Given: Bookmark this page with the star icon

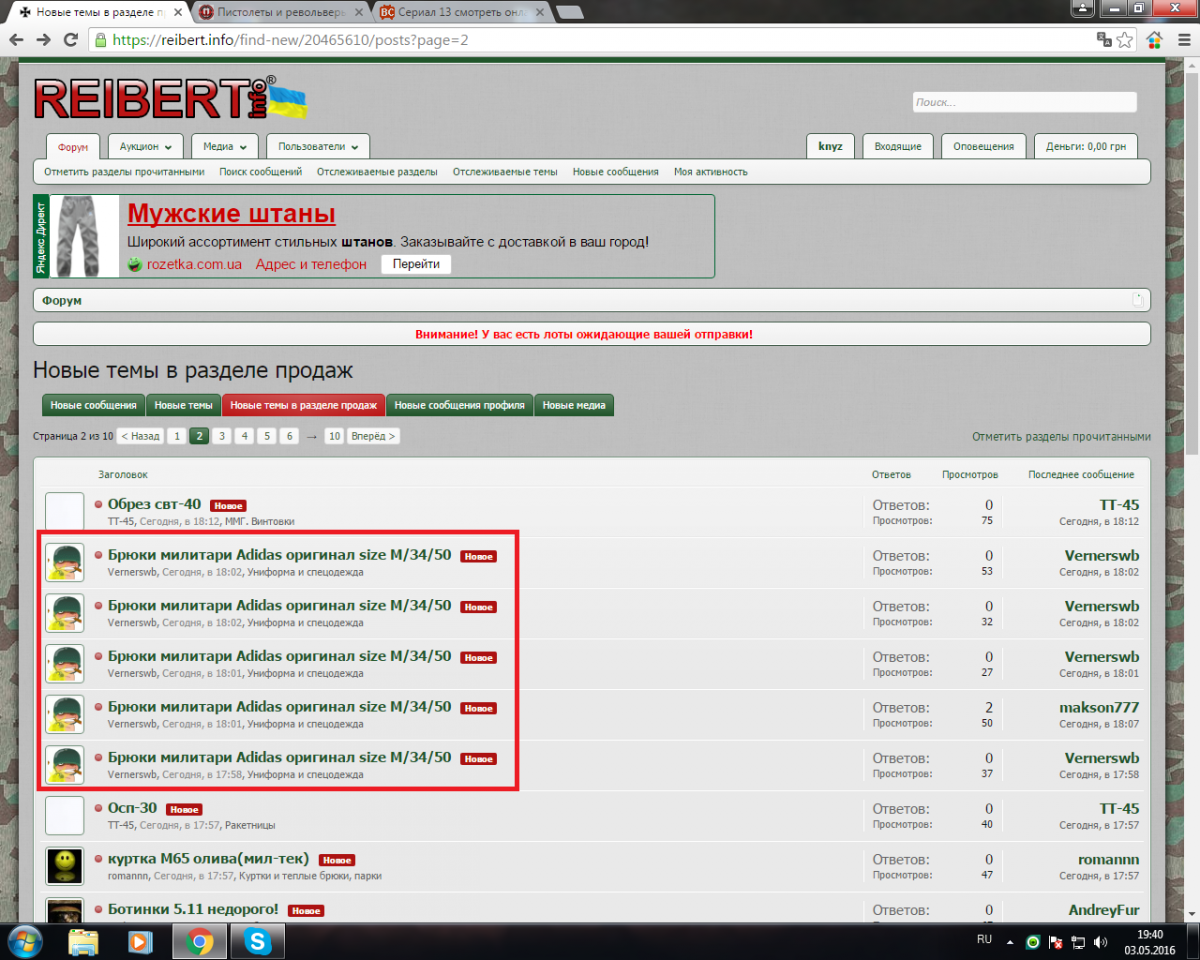Looking at the screenshot, I should 1125,40.
